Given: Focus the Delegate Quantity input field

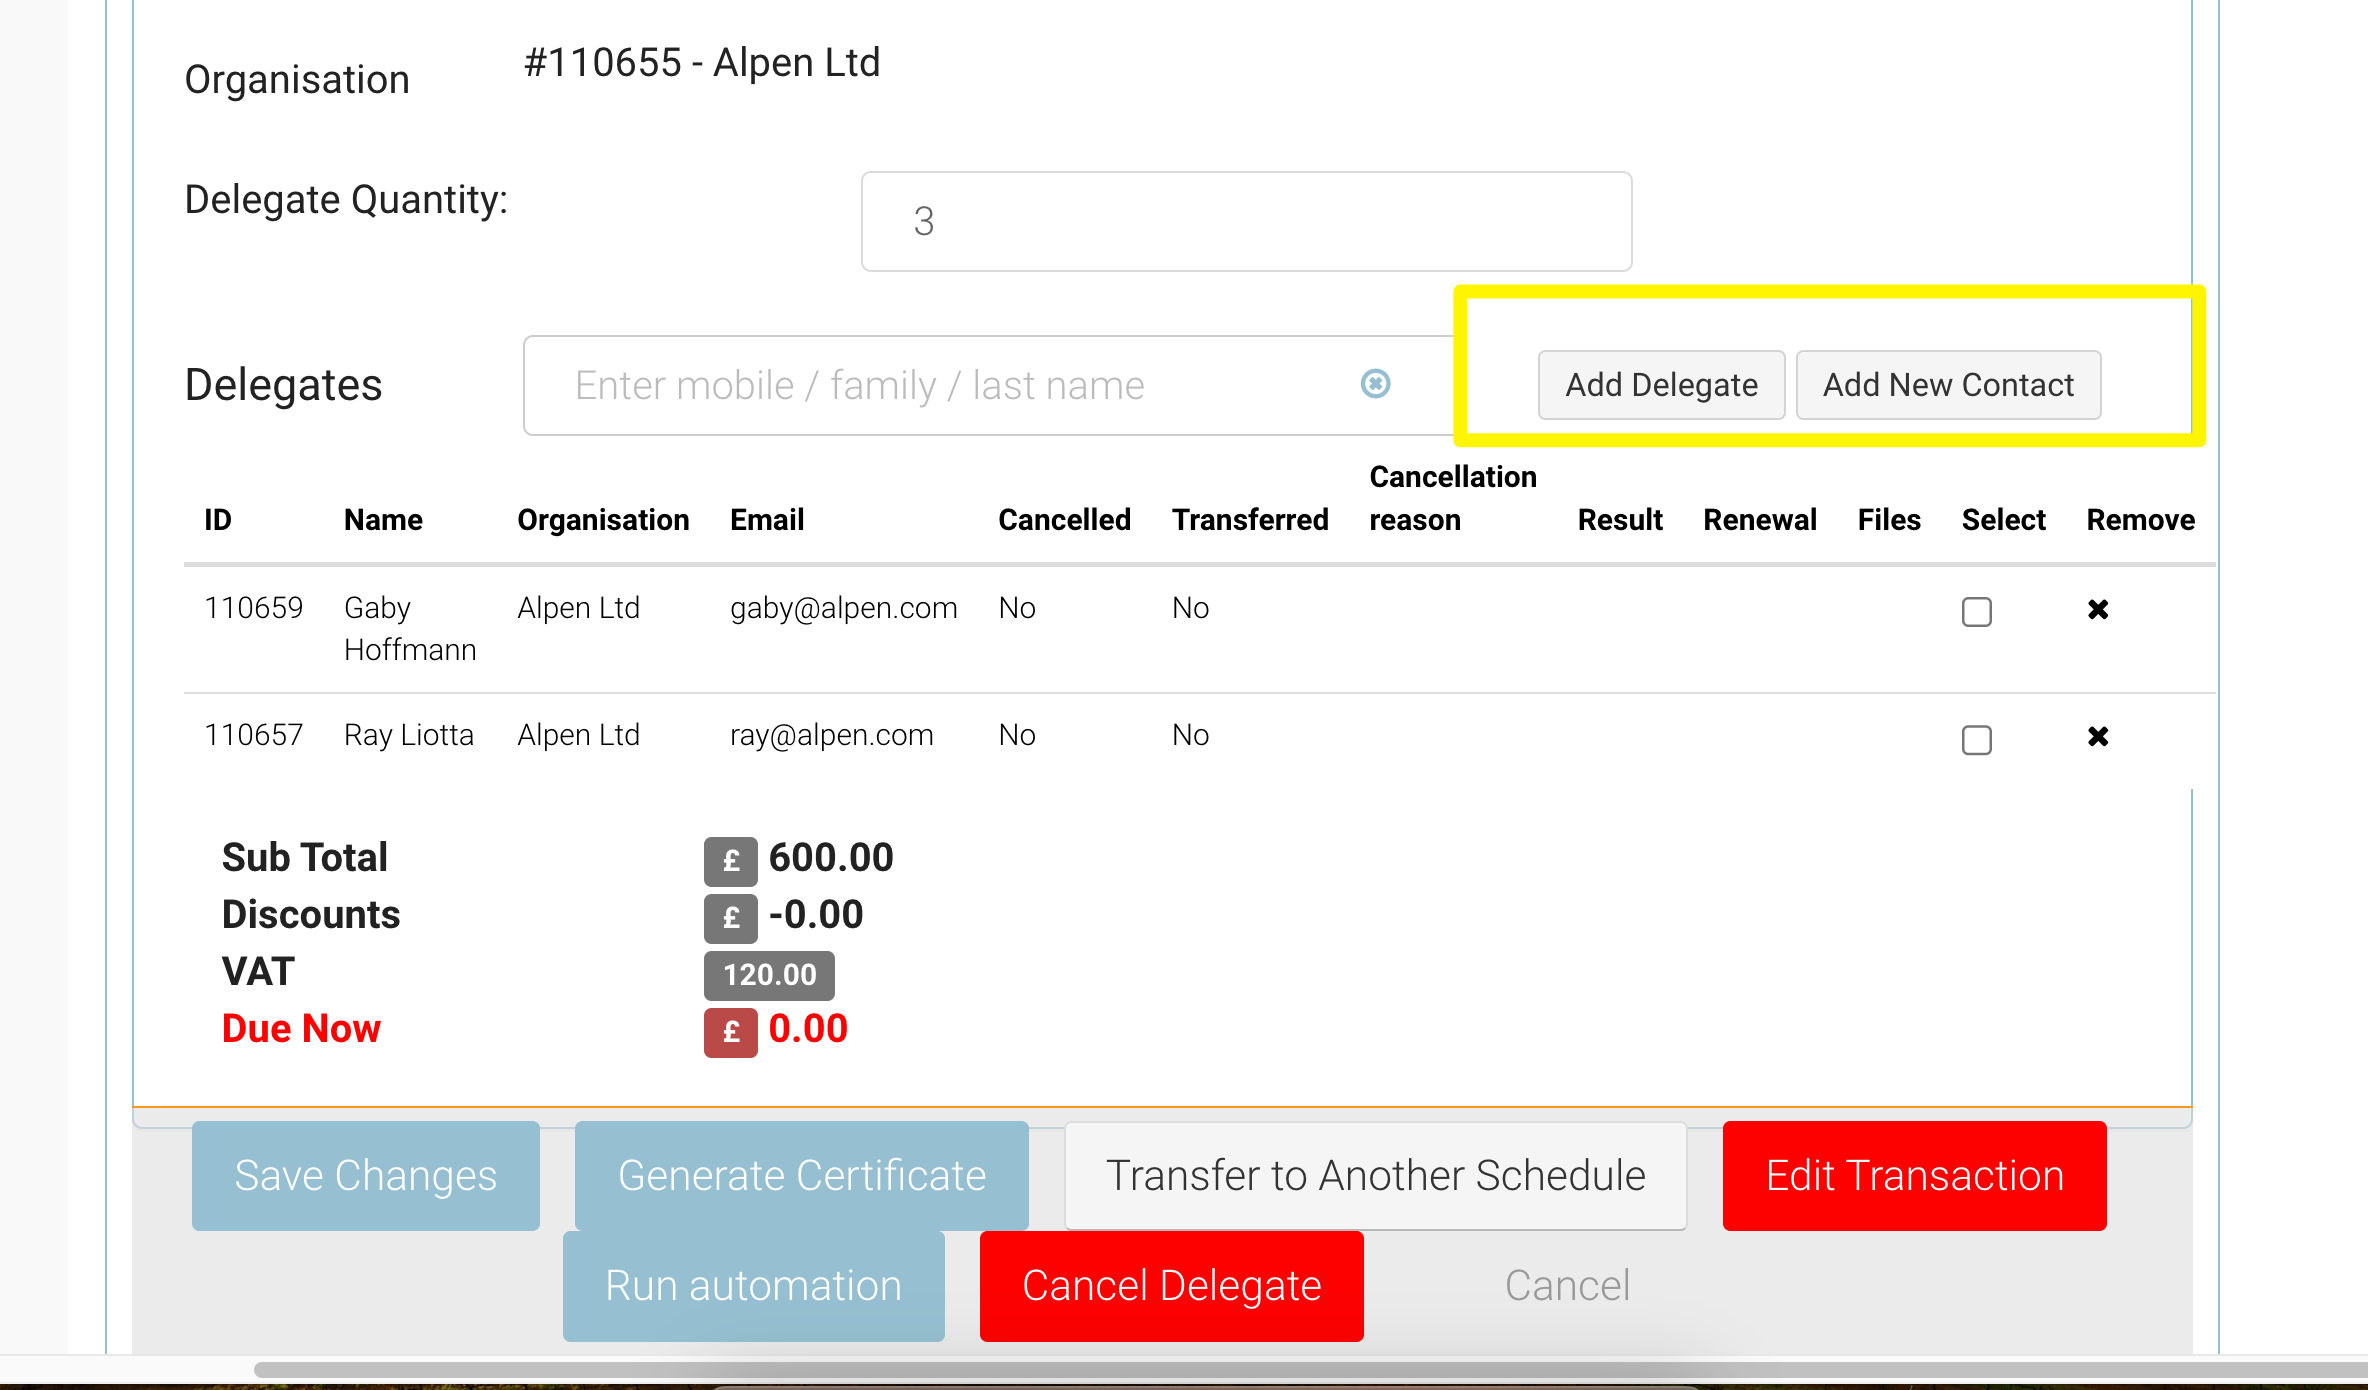Looking at the screenshot, I should [x=1246, y=222].
